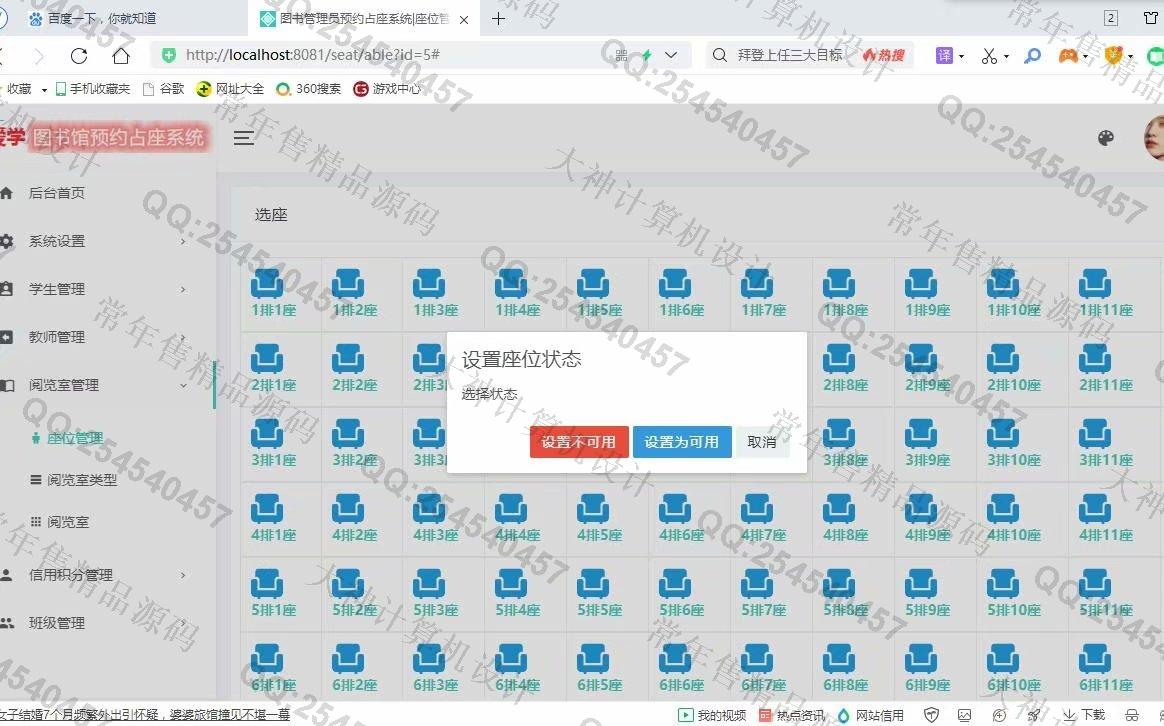Select seat 4排5座 icon
The width and height of the screenshot is (1164, 726).
click(593, 508)
